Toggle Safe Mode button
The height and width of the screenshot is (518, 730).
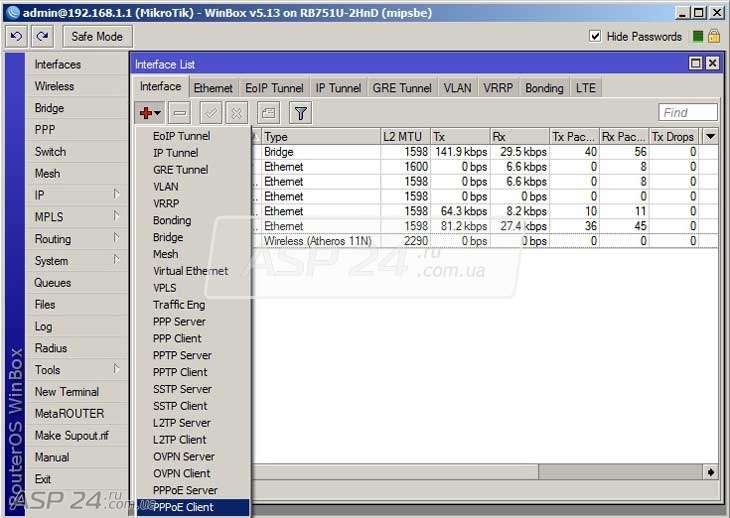[x=97, y=36]
